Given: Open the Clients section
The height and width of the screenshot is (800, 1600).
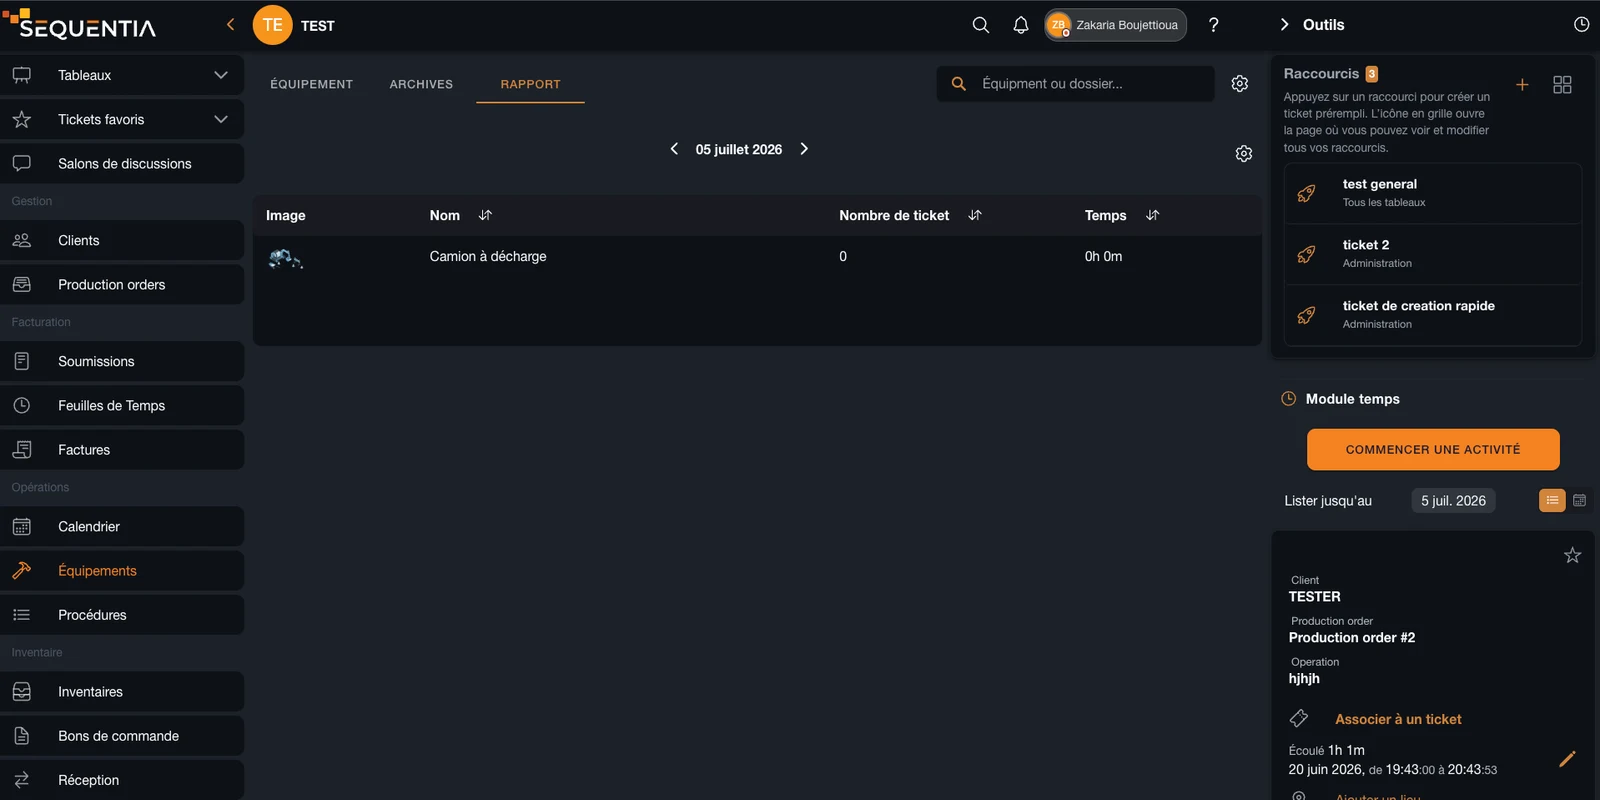Looking at the screenshot, I should click(x=122, y=240).
